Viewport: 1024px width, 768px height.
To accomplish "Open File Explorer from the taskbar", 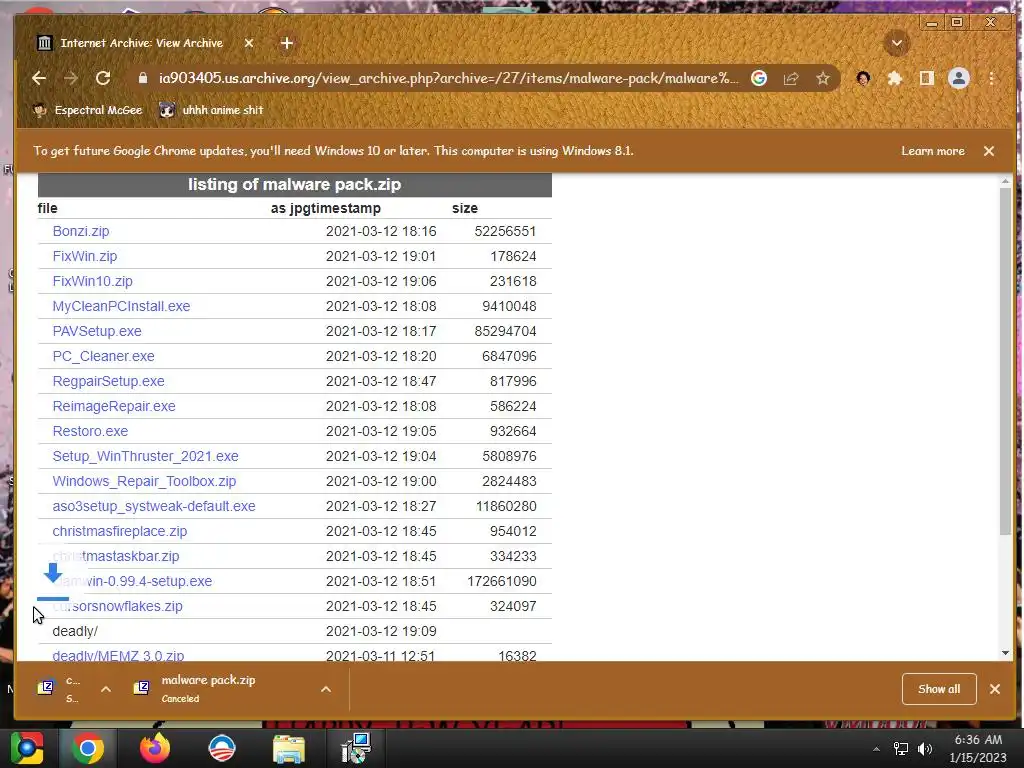I will (x=289, y=750).
